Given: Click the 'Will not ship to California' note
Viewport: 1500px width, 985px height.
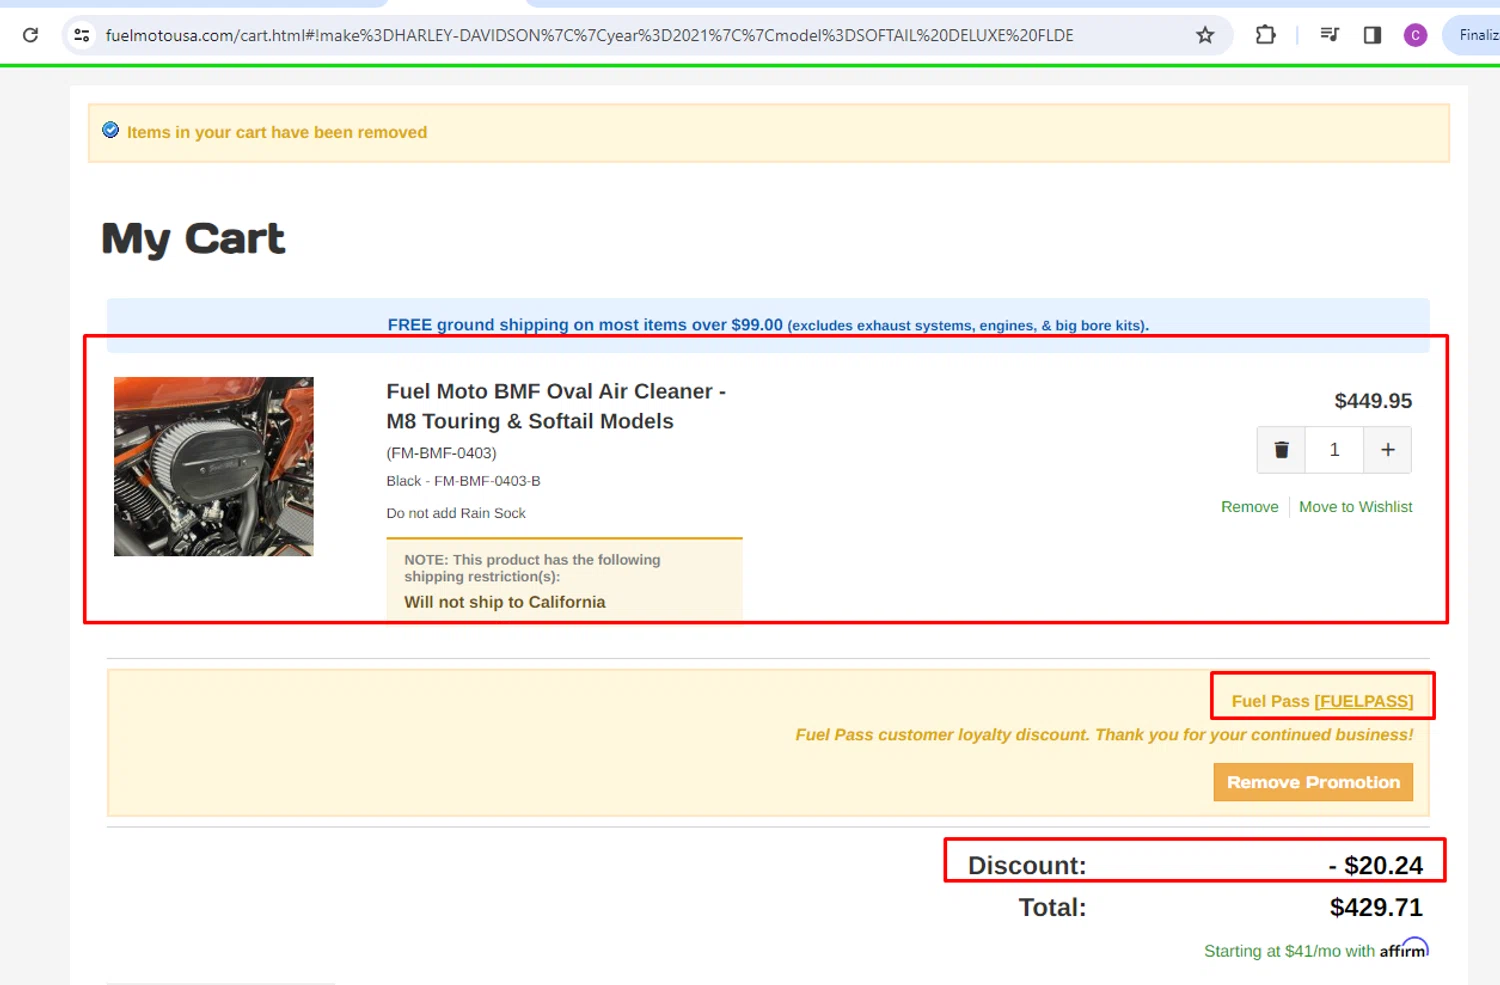Looking at the screenshot, I should click(x=505, y=602).
